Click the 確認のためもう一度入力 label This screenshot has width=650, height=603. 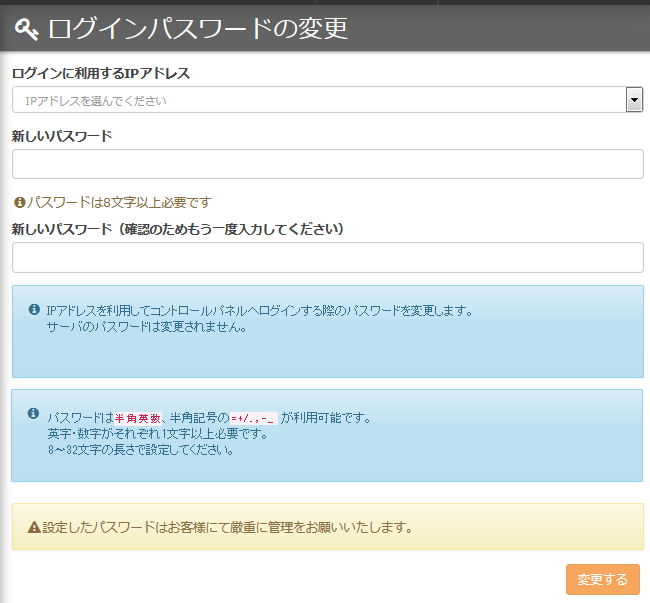pos(178,229)
